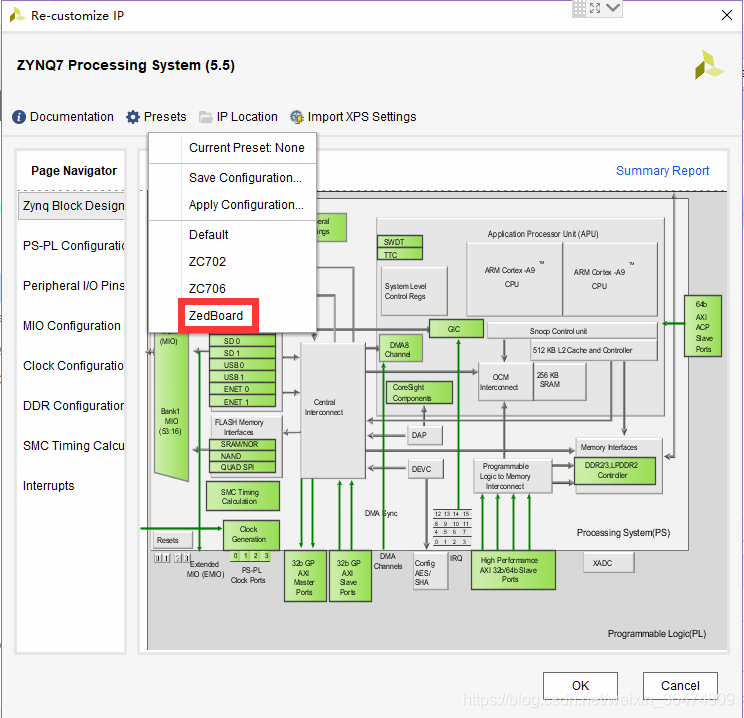Click the XADC block
The width and height of the screenshot is (744, 718).
[608, 563]
